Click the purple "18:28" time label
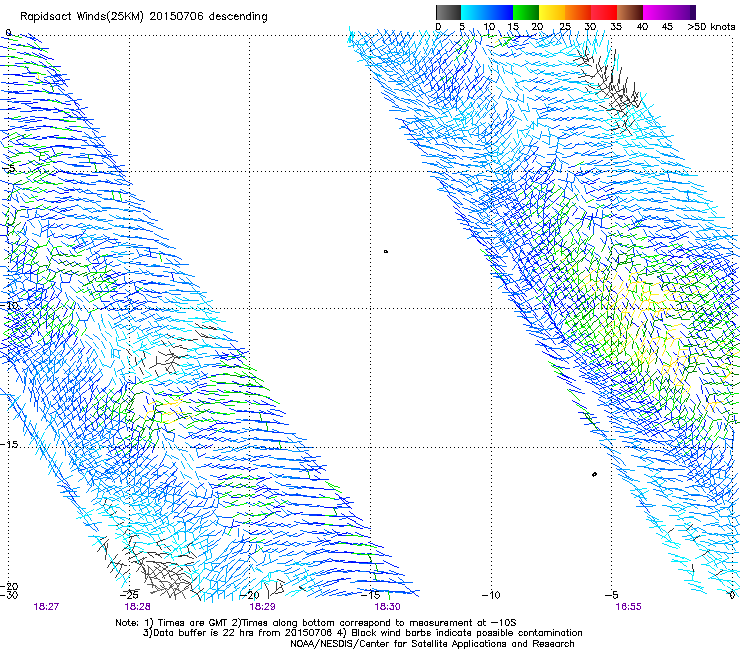This screenshot has height=650, width=740. click(x=137, y=607)
